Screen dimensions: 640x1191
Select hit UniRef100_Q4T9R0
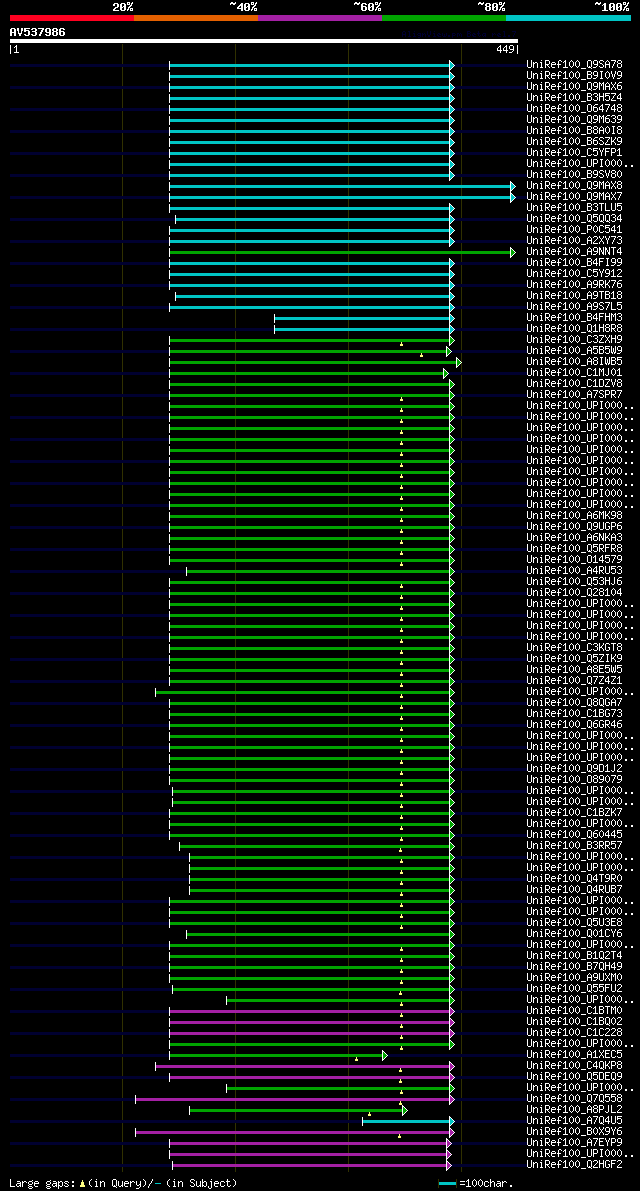pos(574,880)
